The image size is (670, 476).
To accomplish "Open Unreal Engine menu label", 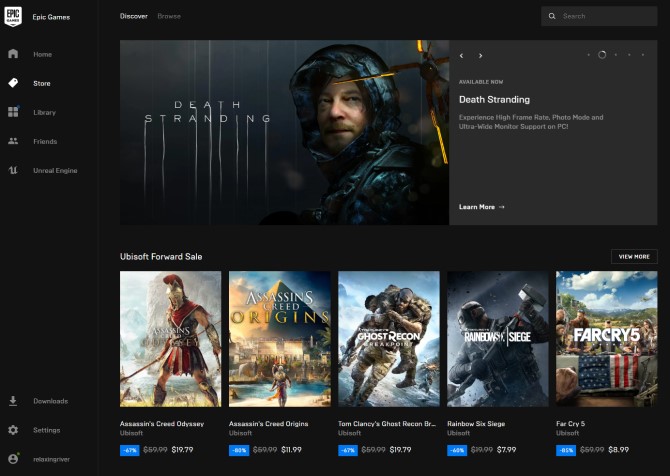I will coord(56,170).
